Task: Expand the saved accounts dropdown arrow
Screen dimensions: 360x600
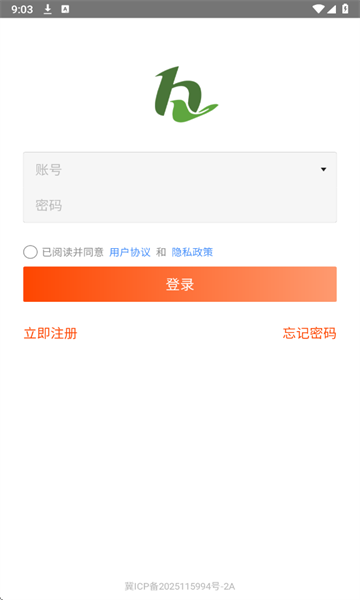Action: click(324, 169)
